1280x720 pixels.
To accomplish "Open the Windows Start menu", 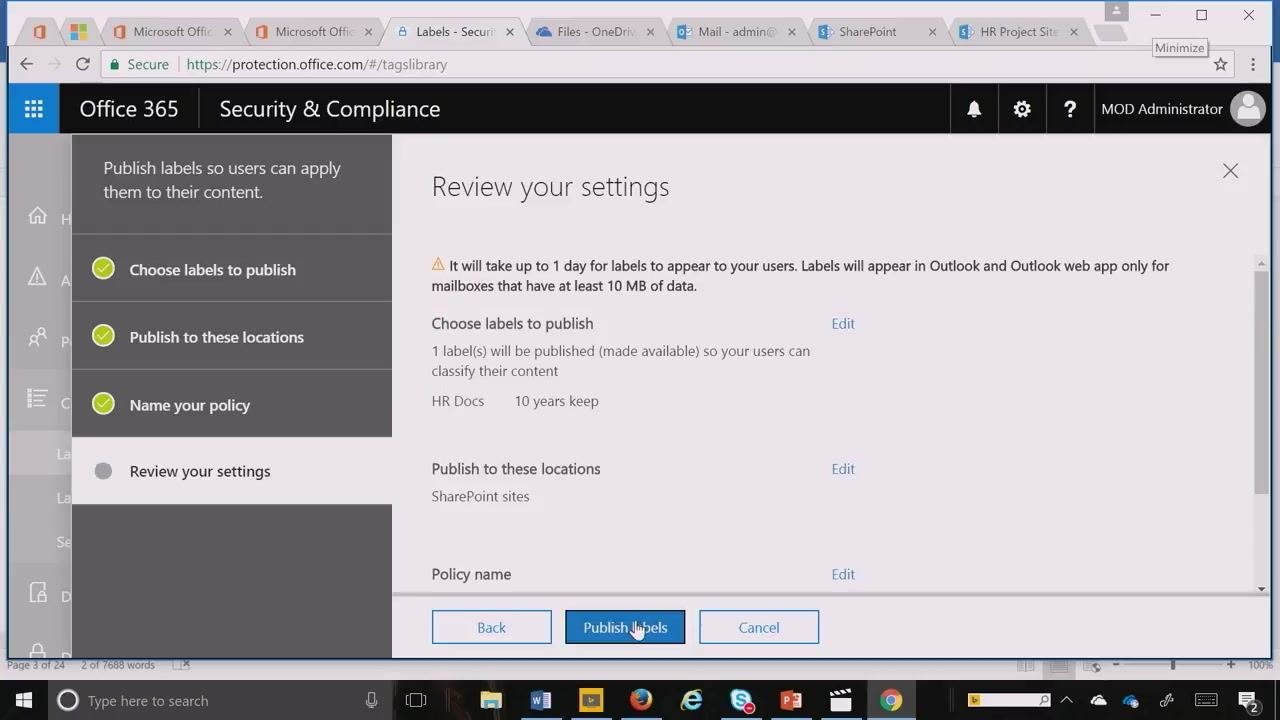I will tap(24, 700).
